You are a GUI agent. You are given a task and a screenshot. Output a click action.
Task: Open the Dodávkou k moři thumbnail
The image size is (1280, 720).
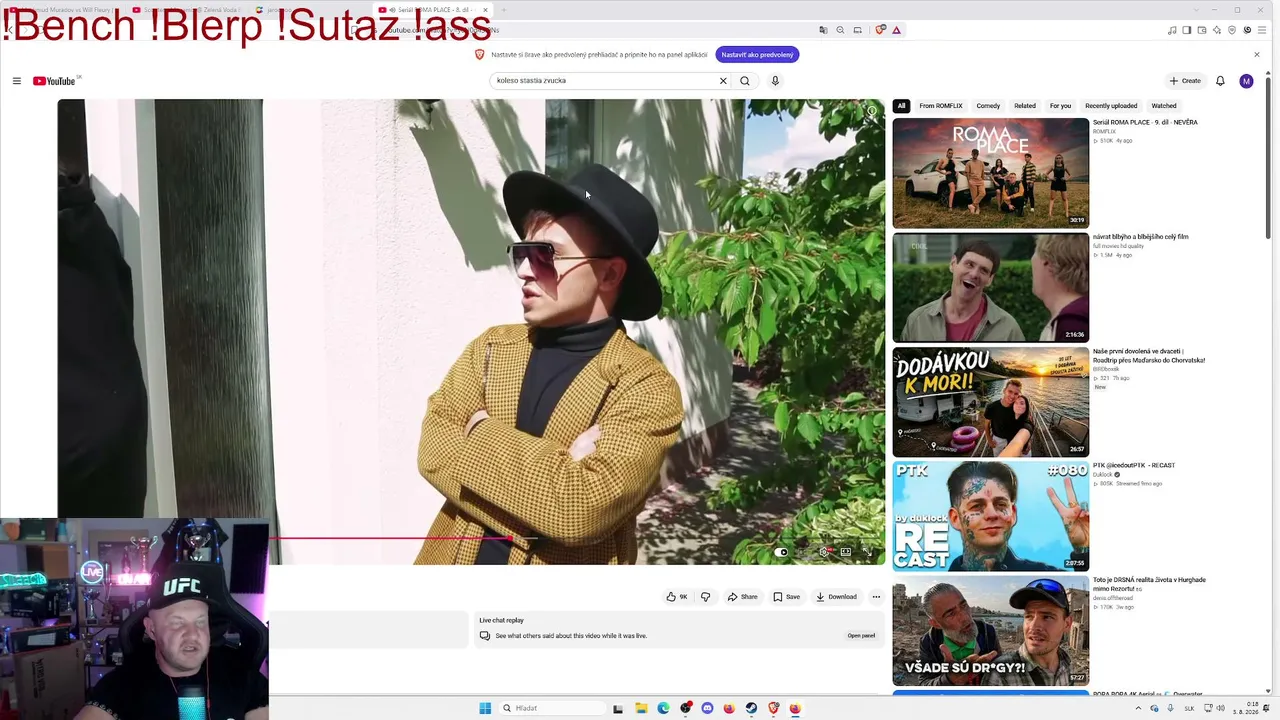[991, 402]
